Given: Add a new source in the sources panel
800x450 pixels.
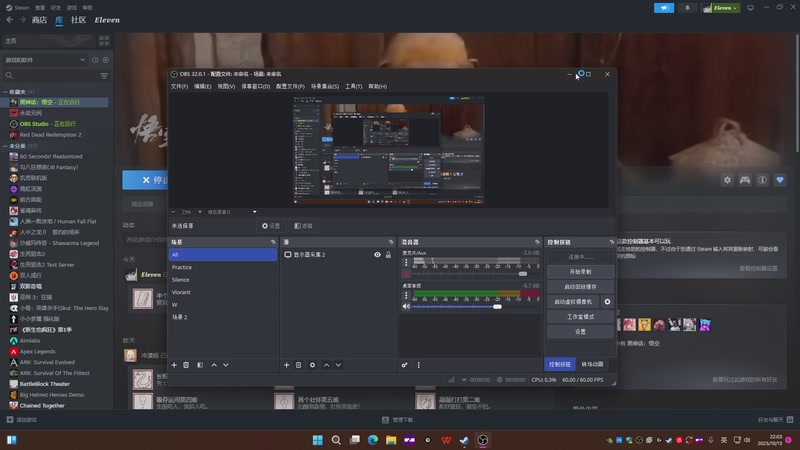Looking at the screenshot, I should (287, 365).
